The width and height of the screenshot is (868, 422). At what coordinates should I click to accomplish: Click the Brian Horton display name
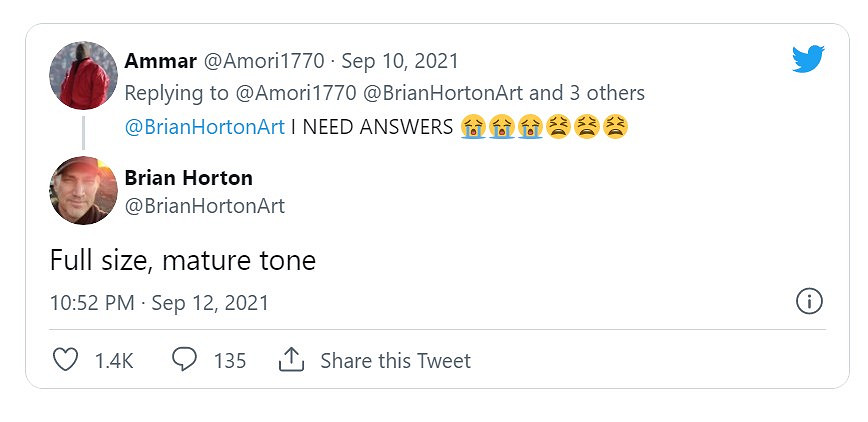coord(188,177)
